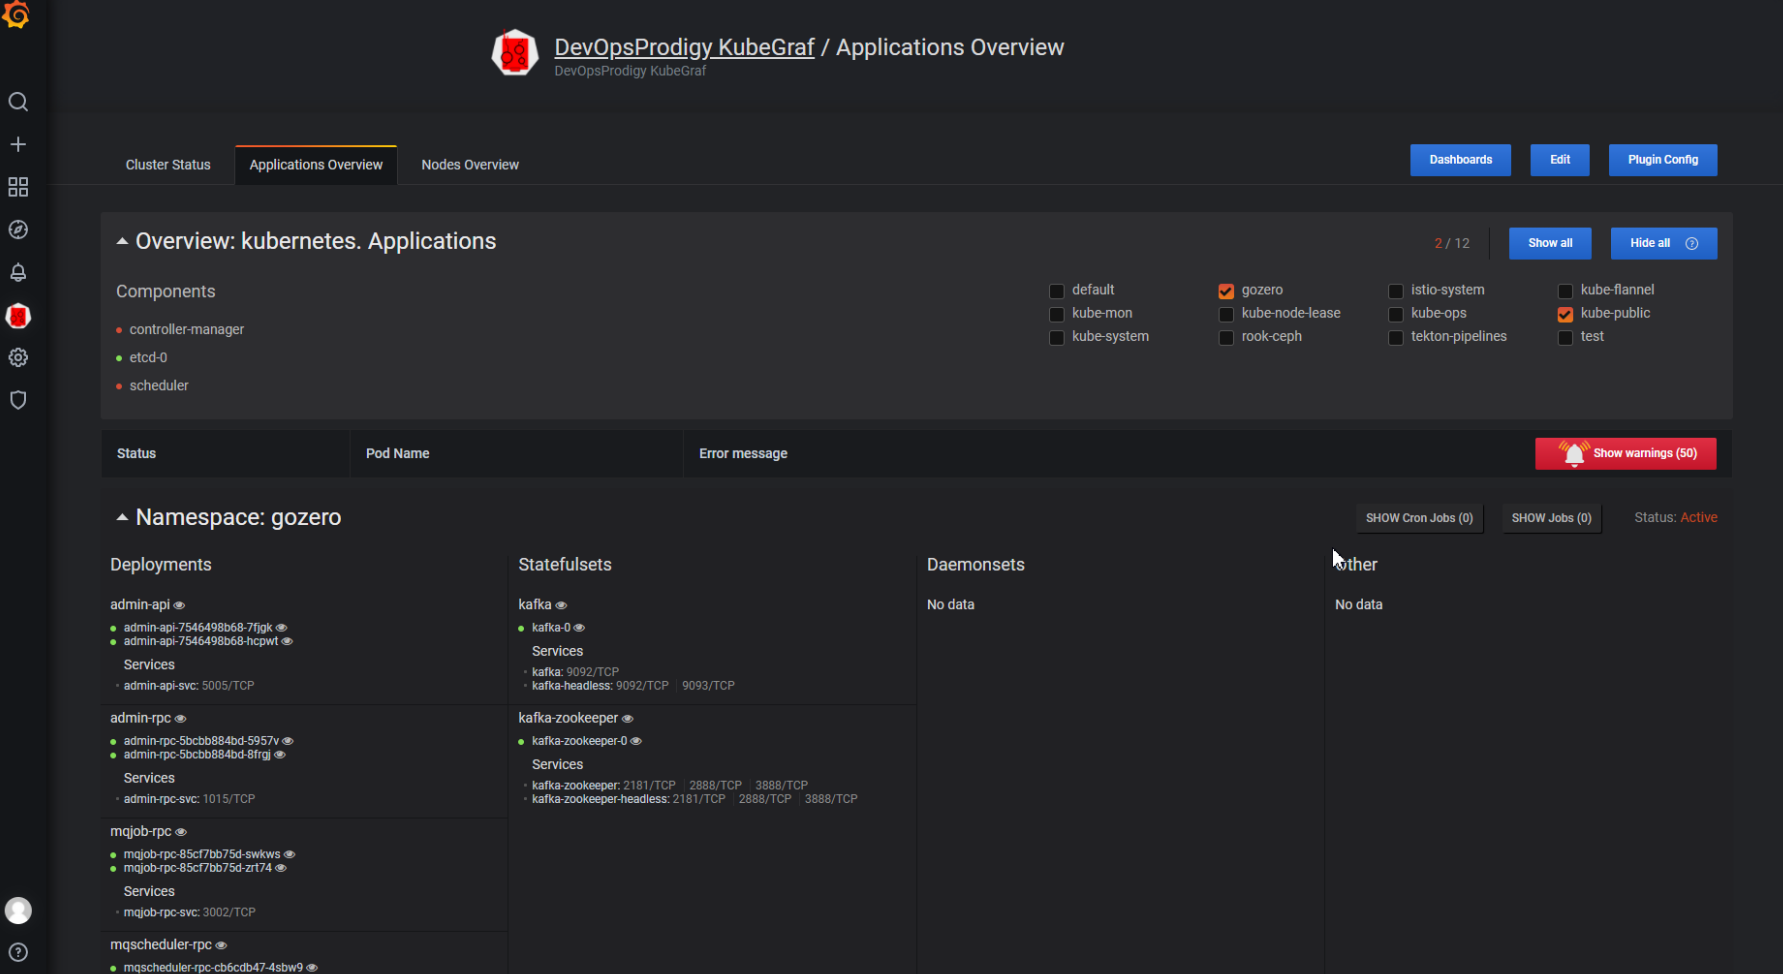Check the kube-flannel namespace checkbox
This screenshot has width=1783, height=974.
[x=1565, y=291]
